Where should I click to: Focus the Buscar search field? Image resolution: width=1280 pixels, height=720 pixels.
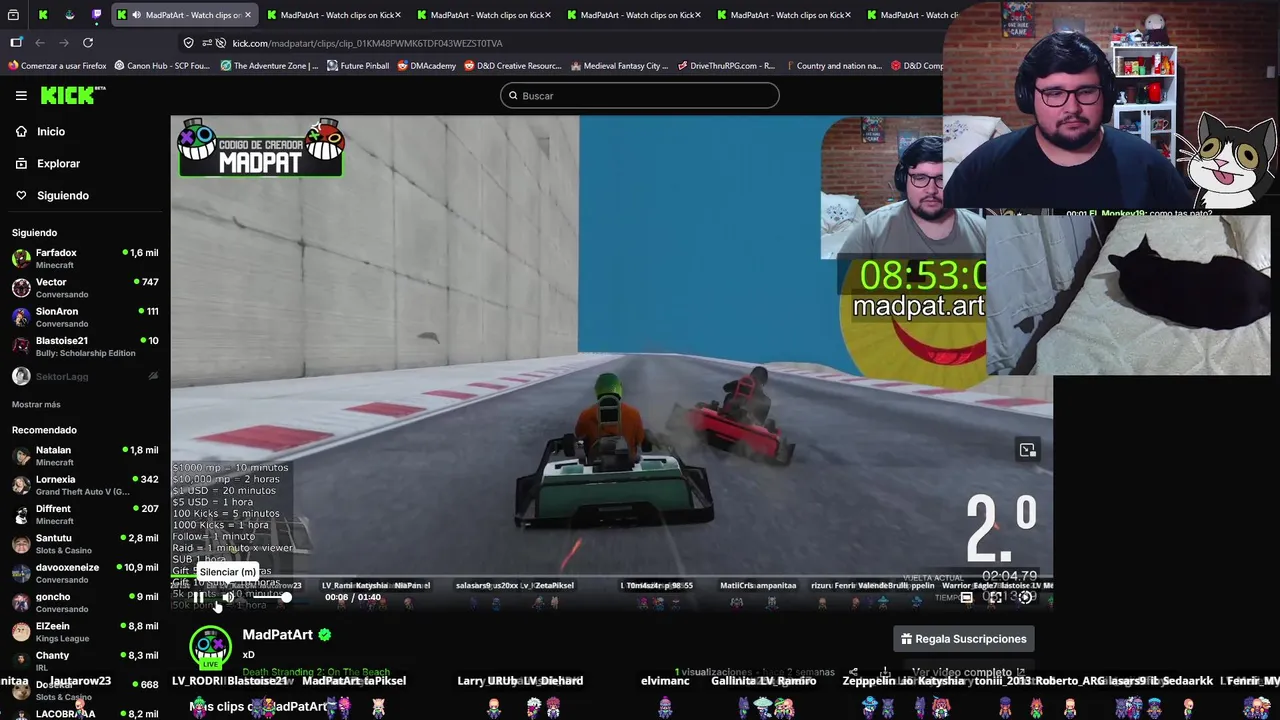pos(640,96)
